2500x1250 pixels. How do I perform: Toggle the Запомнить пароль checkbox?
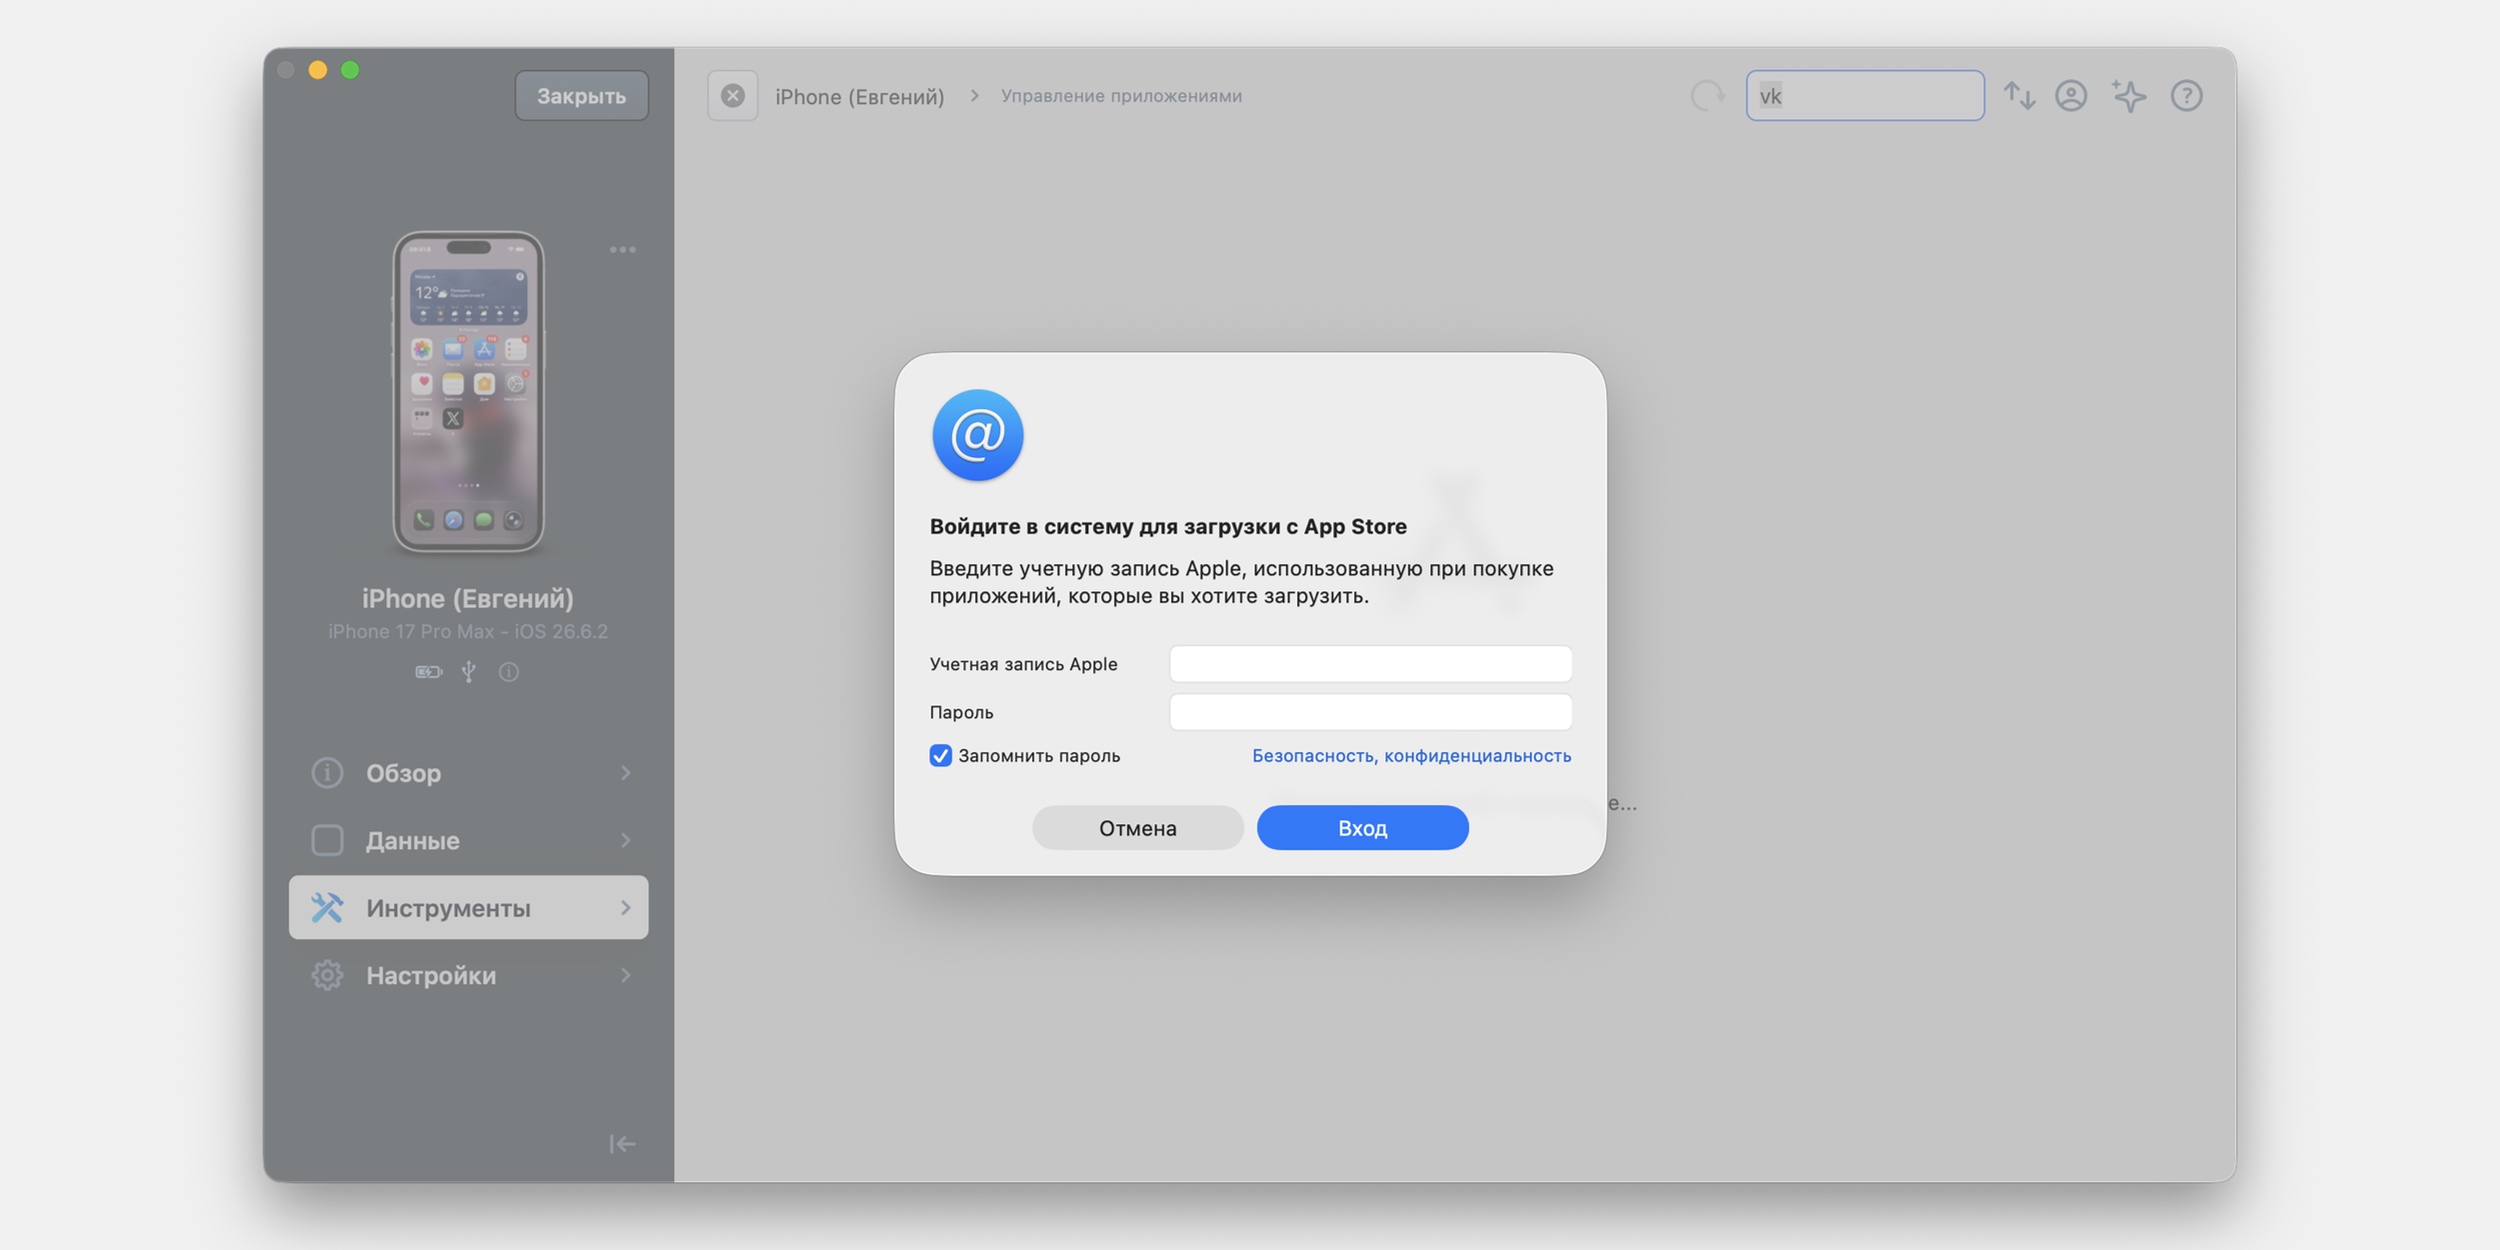coord(940,756)
